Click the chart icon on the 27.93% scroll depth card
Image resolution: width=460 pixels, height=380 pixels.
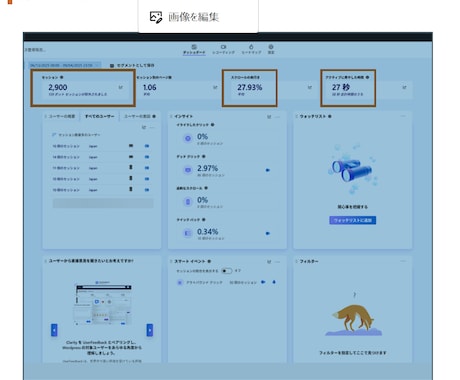(310, 87)
